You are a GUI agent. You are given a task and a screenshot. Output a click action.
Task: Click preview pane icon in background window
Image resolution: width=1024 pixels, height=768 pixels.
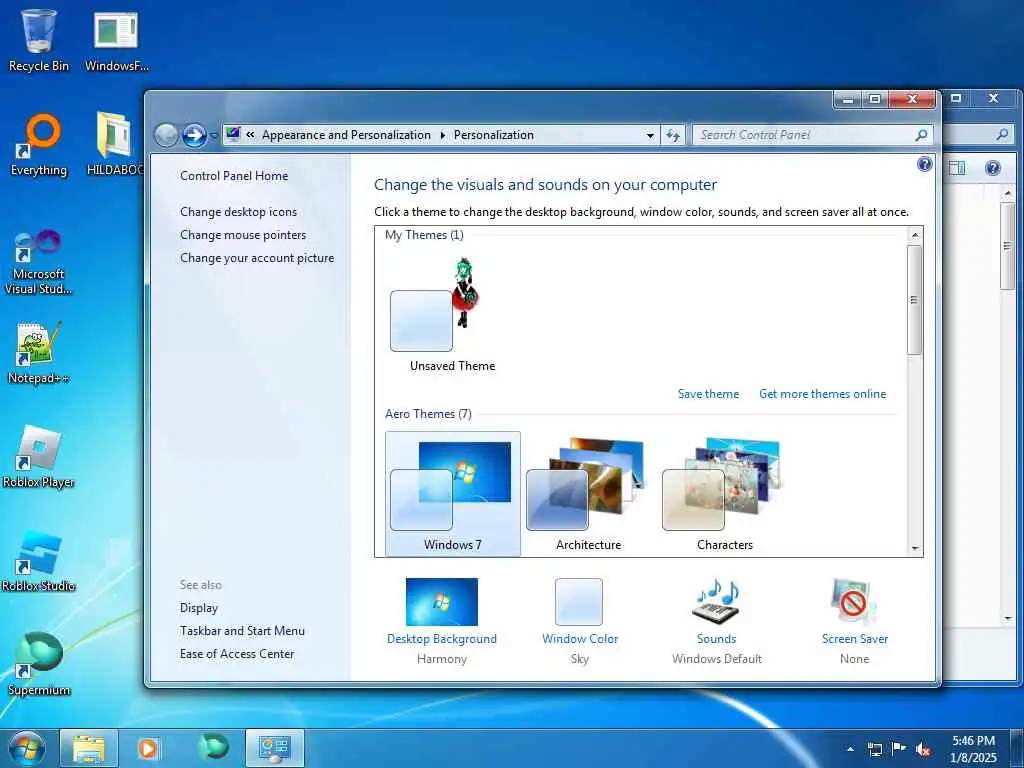coord(957,168)
